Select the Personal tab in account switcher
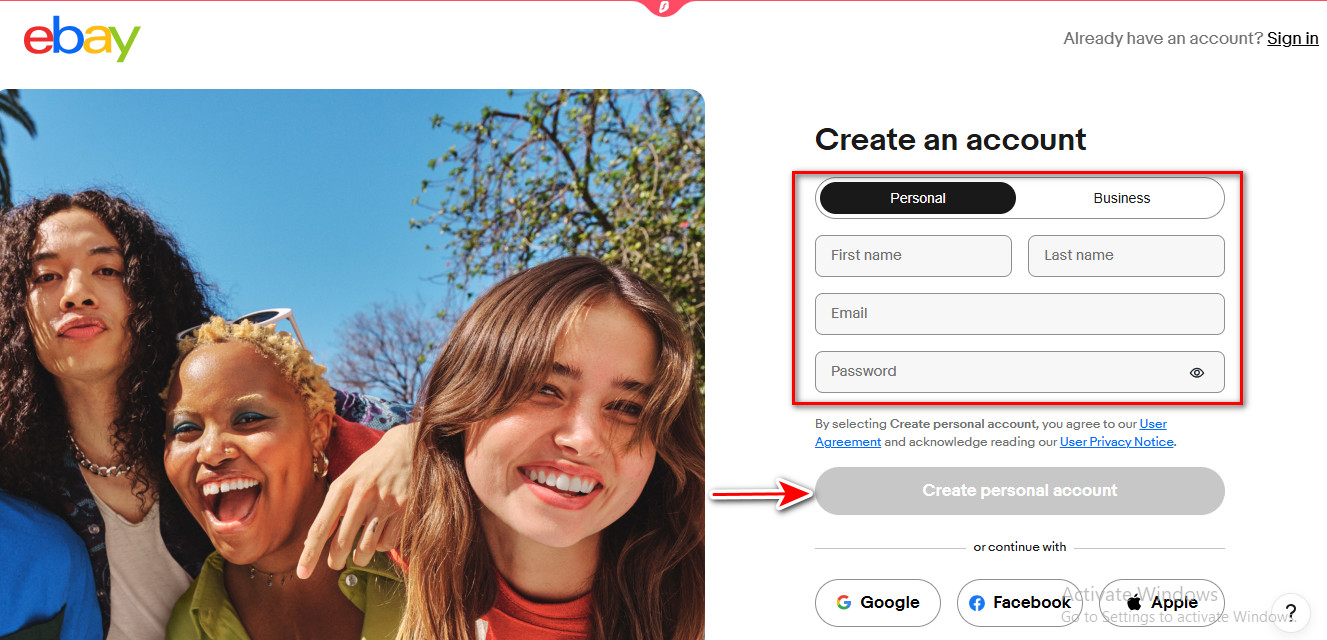The height and width of the screenshot is (640, 1327). (916, 198)
